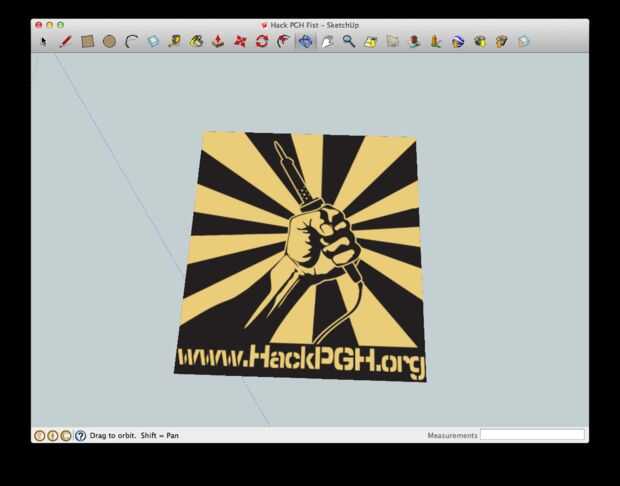Click the 'Drag to orbit. Shift = Pan' text
The image size is (620, 486).
pyautogui.click(x=134, y=435)
